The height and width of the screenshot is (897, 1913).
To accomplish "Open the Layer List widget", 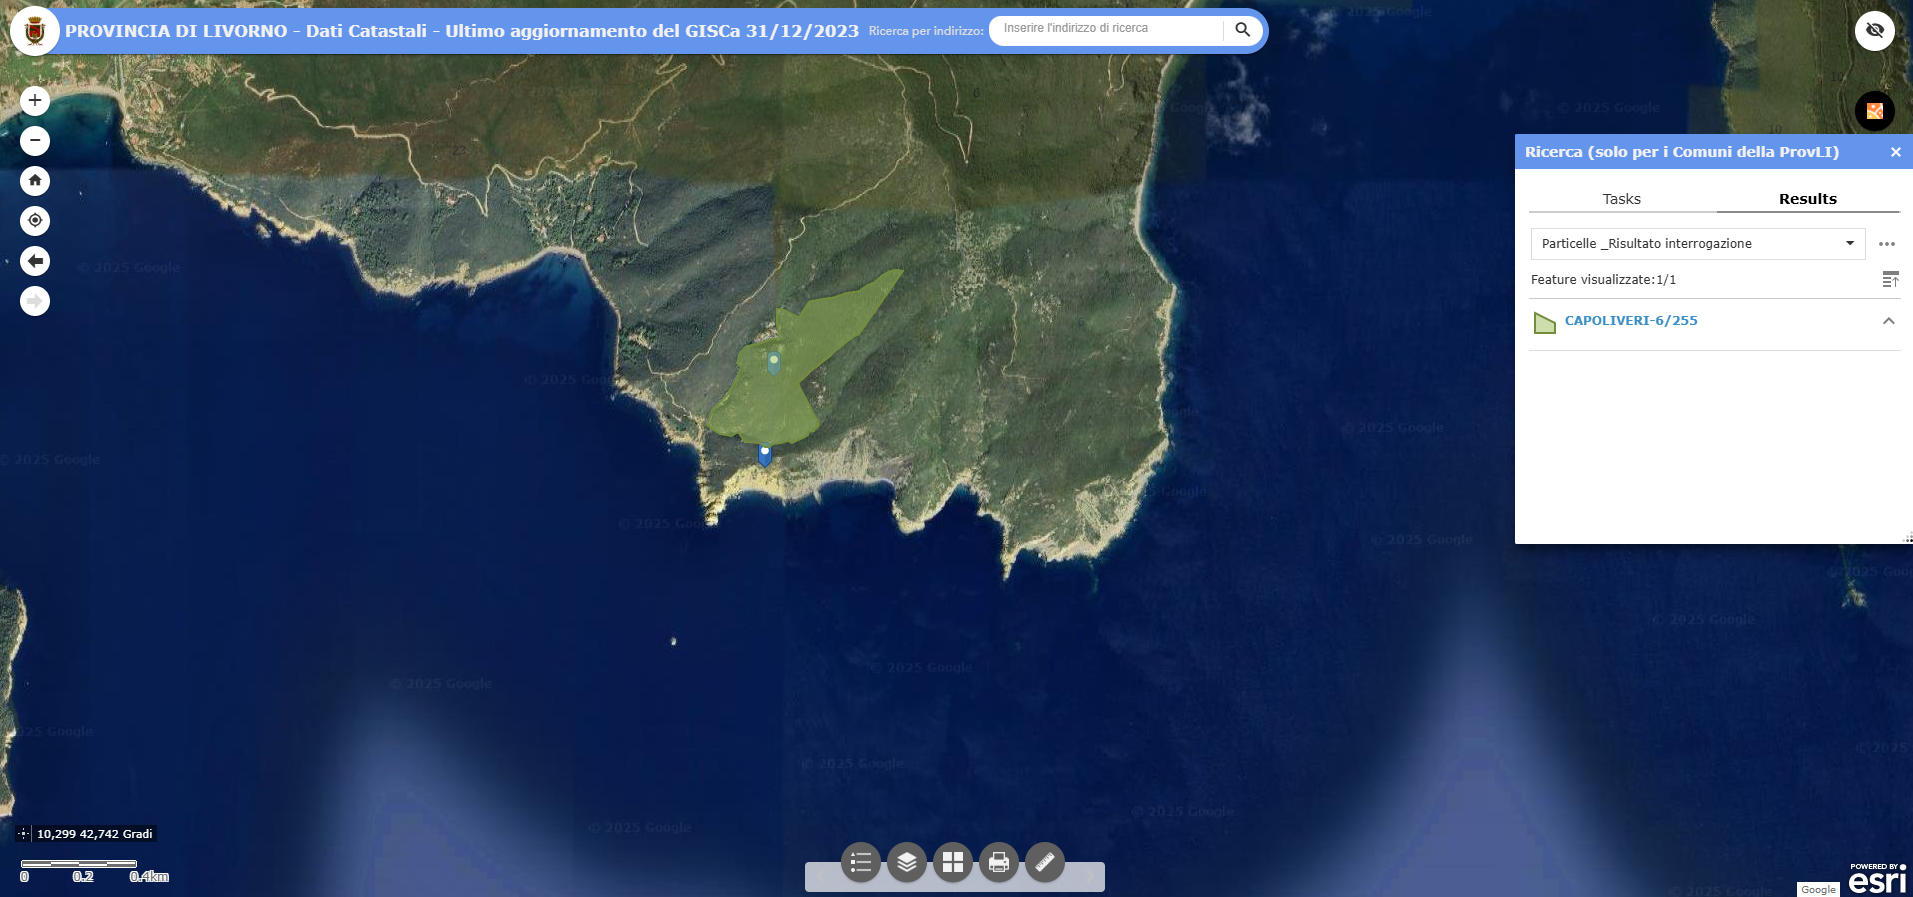I will (906, 862).
